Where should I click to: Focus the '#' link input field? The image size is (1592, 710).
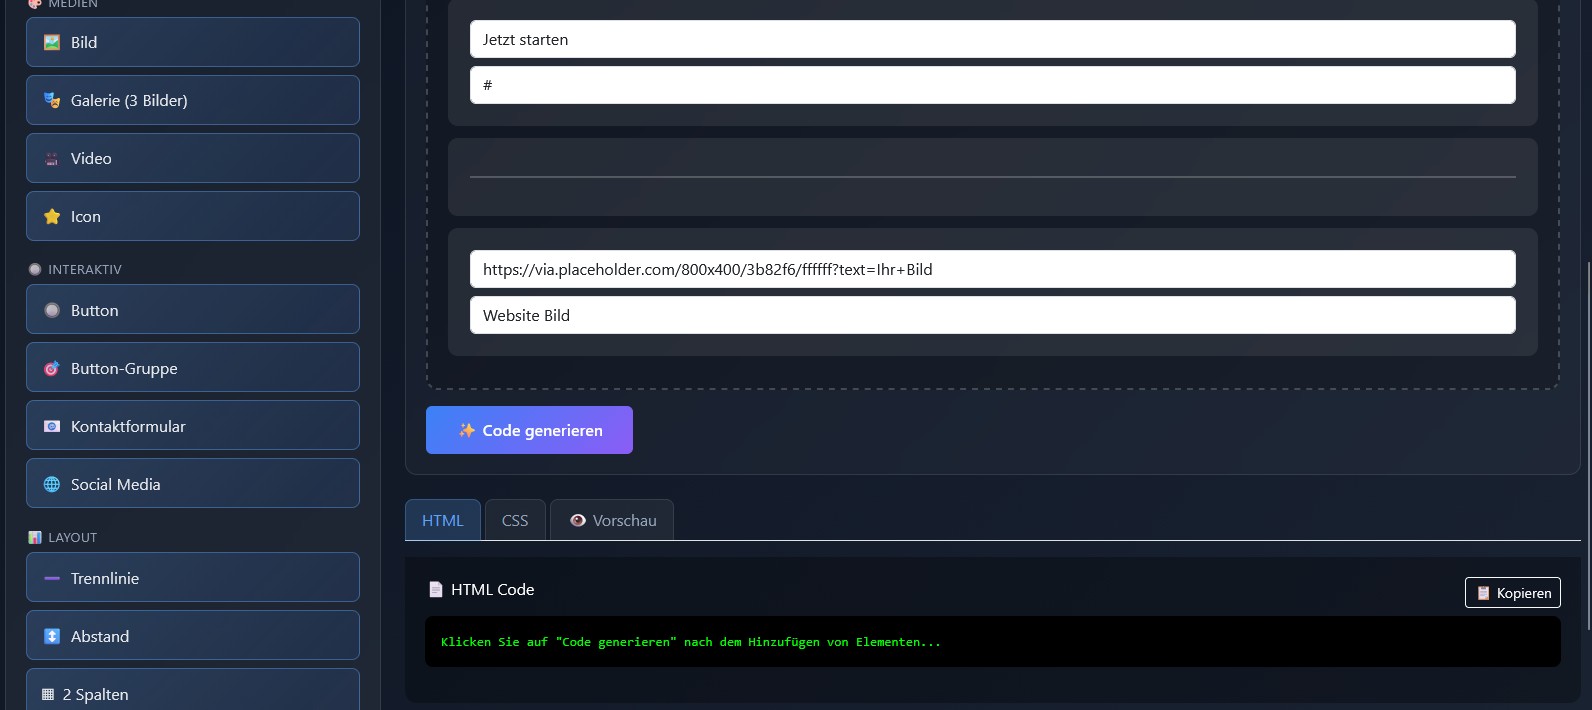pos(992,85)
